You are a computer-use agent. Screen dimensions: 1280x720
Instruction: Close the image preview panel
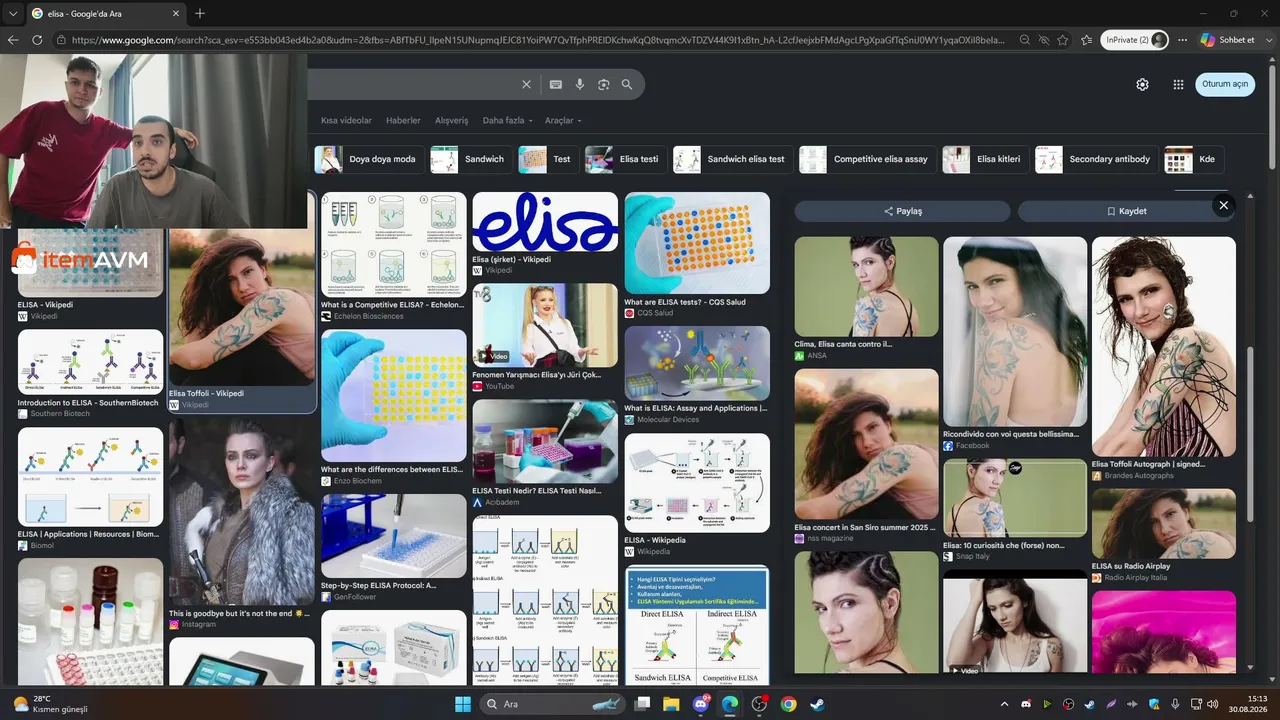click(1223, 205)
